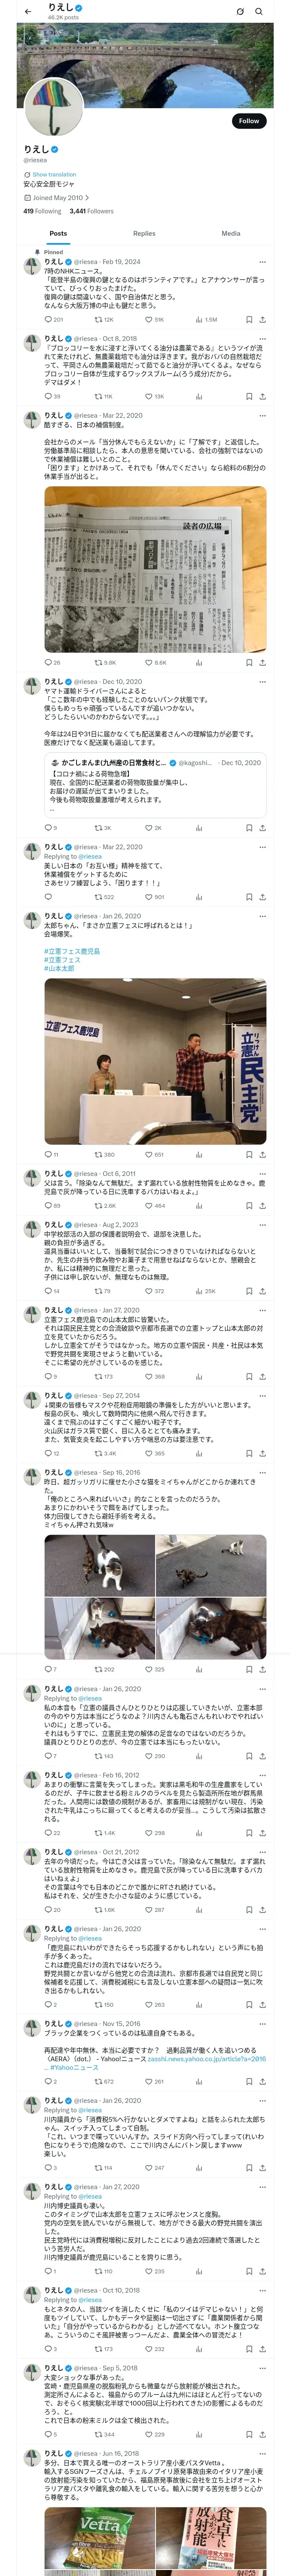290x2576 pixels.
Task: Go back using the top-left arrow
Action: [28, 11]
